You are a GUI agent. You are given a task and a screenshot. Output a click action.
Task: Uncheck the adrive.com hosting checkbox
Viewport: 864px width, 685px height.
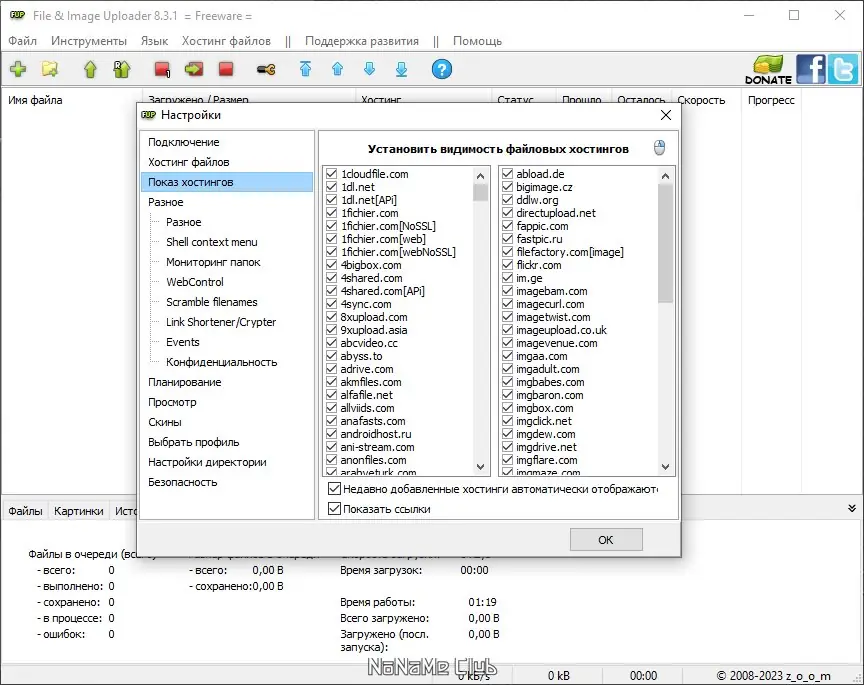332,369
